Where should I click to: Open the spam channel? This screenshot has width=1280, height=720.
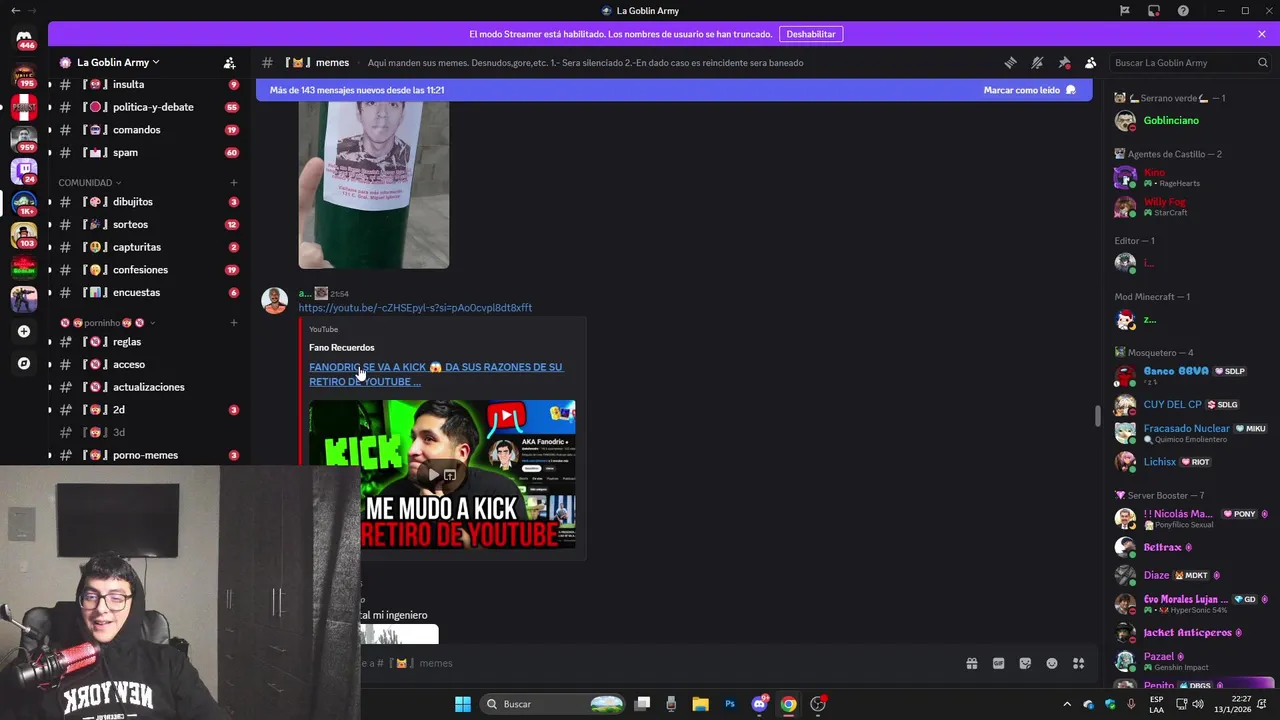coord(148,153)
